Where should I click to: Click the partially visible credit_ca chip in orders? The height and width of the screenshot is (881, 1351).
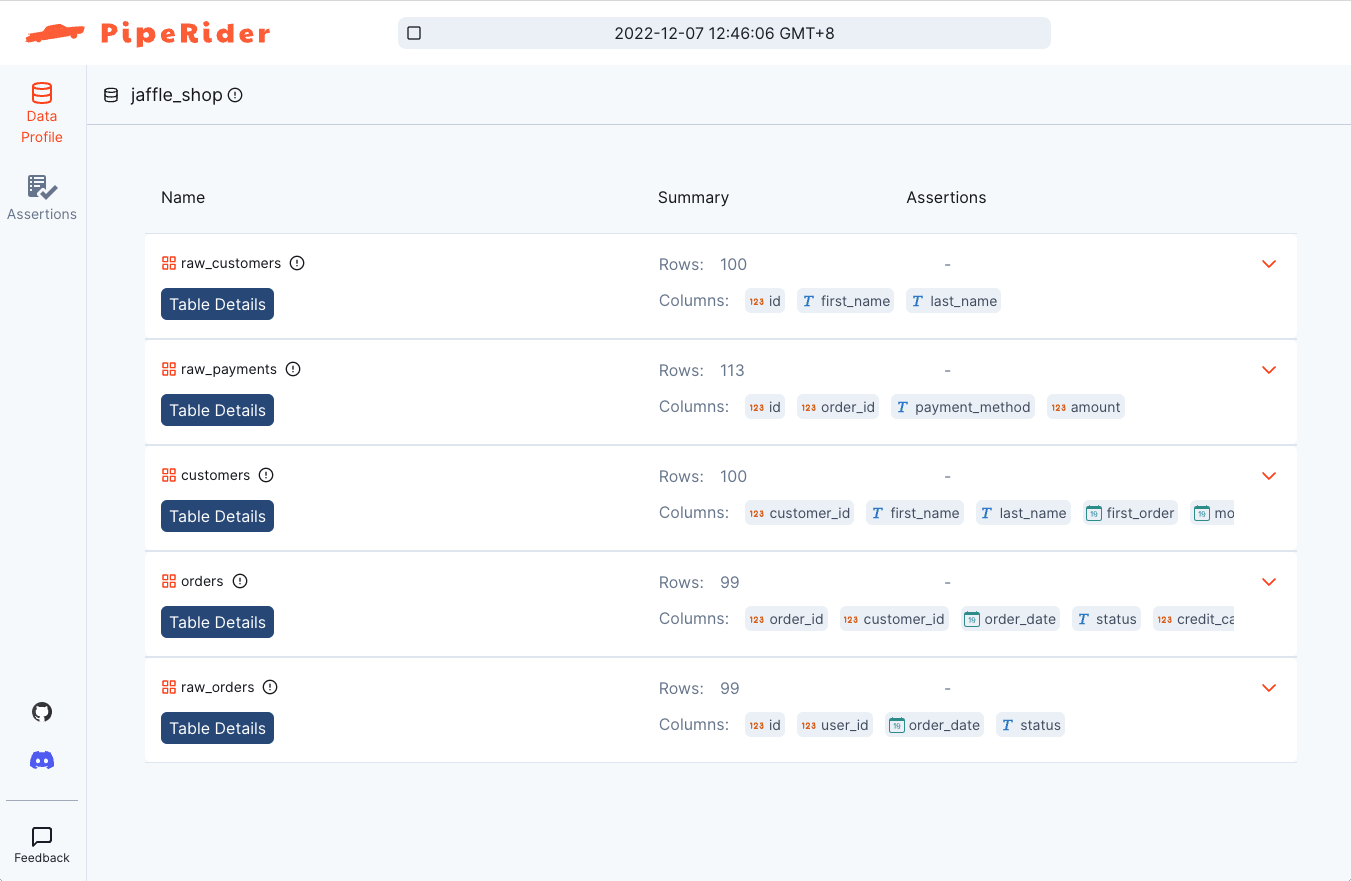click(1193, 619)
